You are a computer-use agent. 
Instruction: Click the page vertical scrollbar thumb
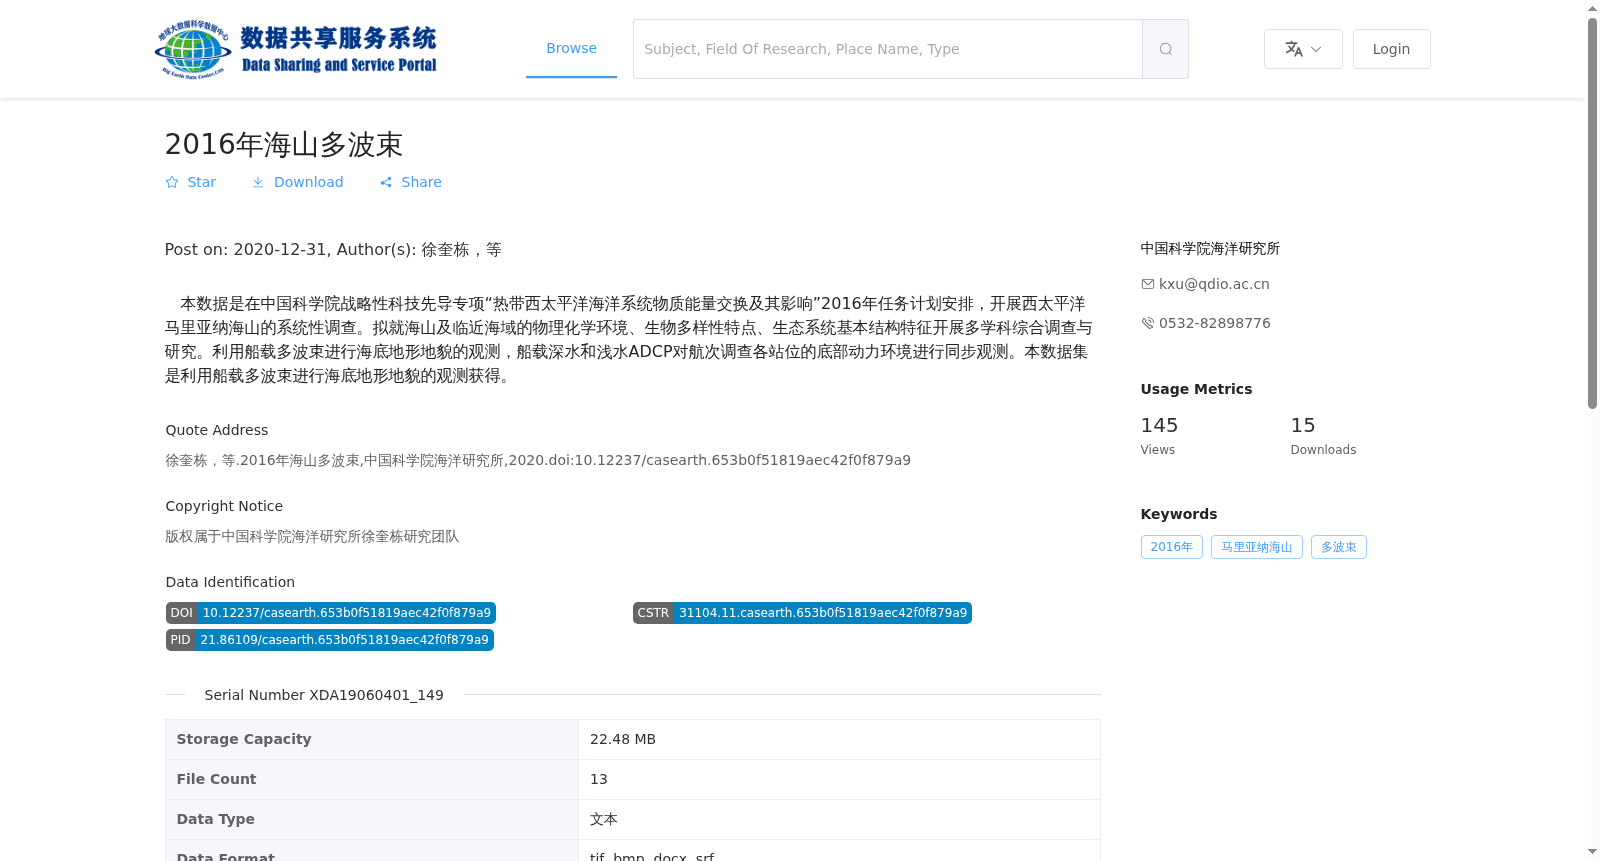click(x=1592, y=213)
